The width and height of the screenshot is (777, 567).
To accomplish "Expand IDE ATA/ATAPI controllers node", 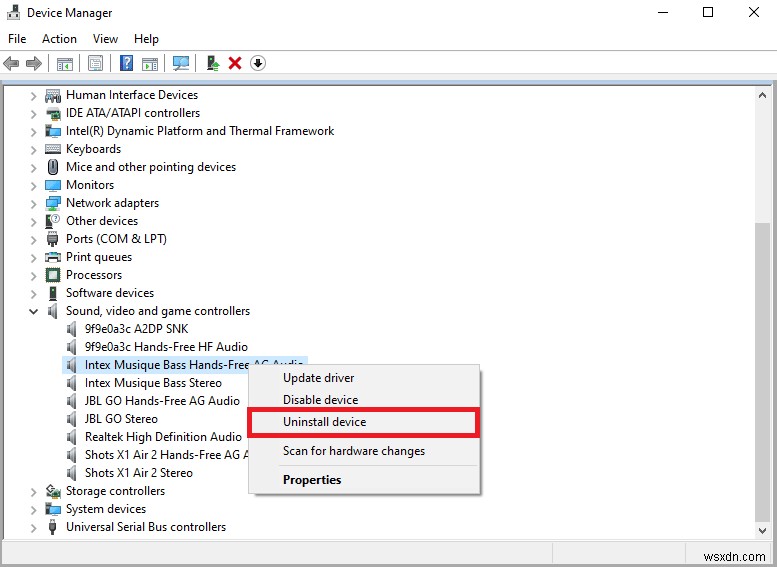I will 33,114.
